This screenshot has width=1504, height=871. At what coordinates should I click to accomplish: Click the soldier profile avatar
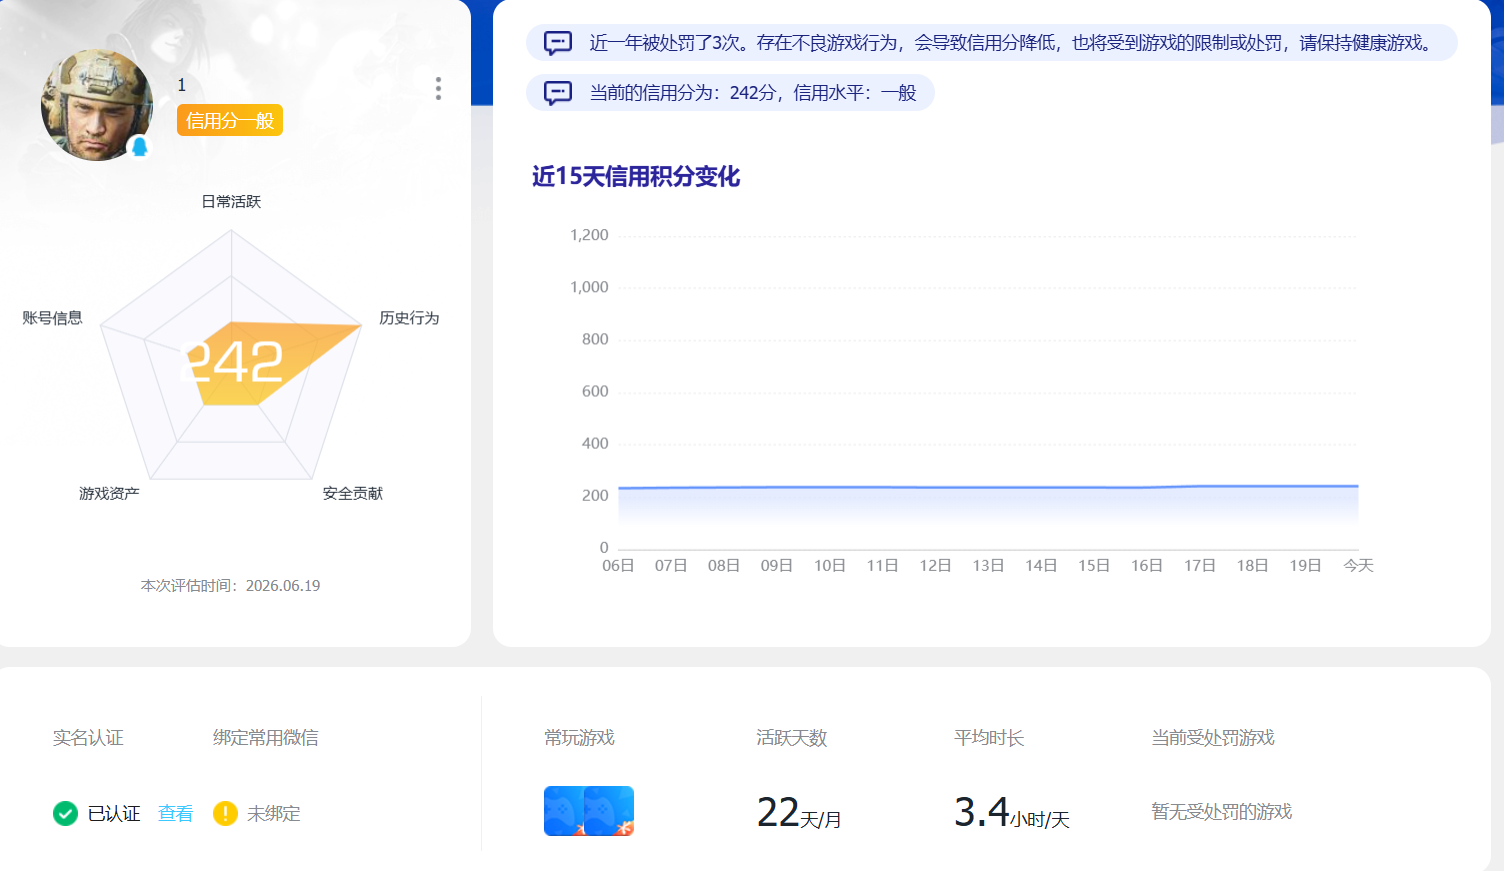coord(97,105)
